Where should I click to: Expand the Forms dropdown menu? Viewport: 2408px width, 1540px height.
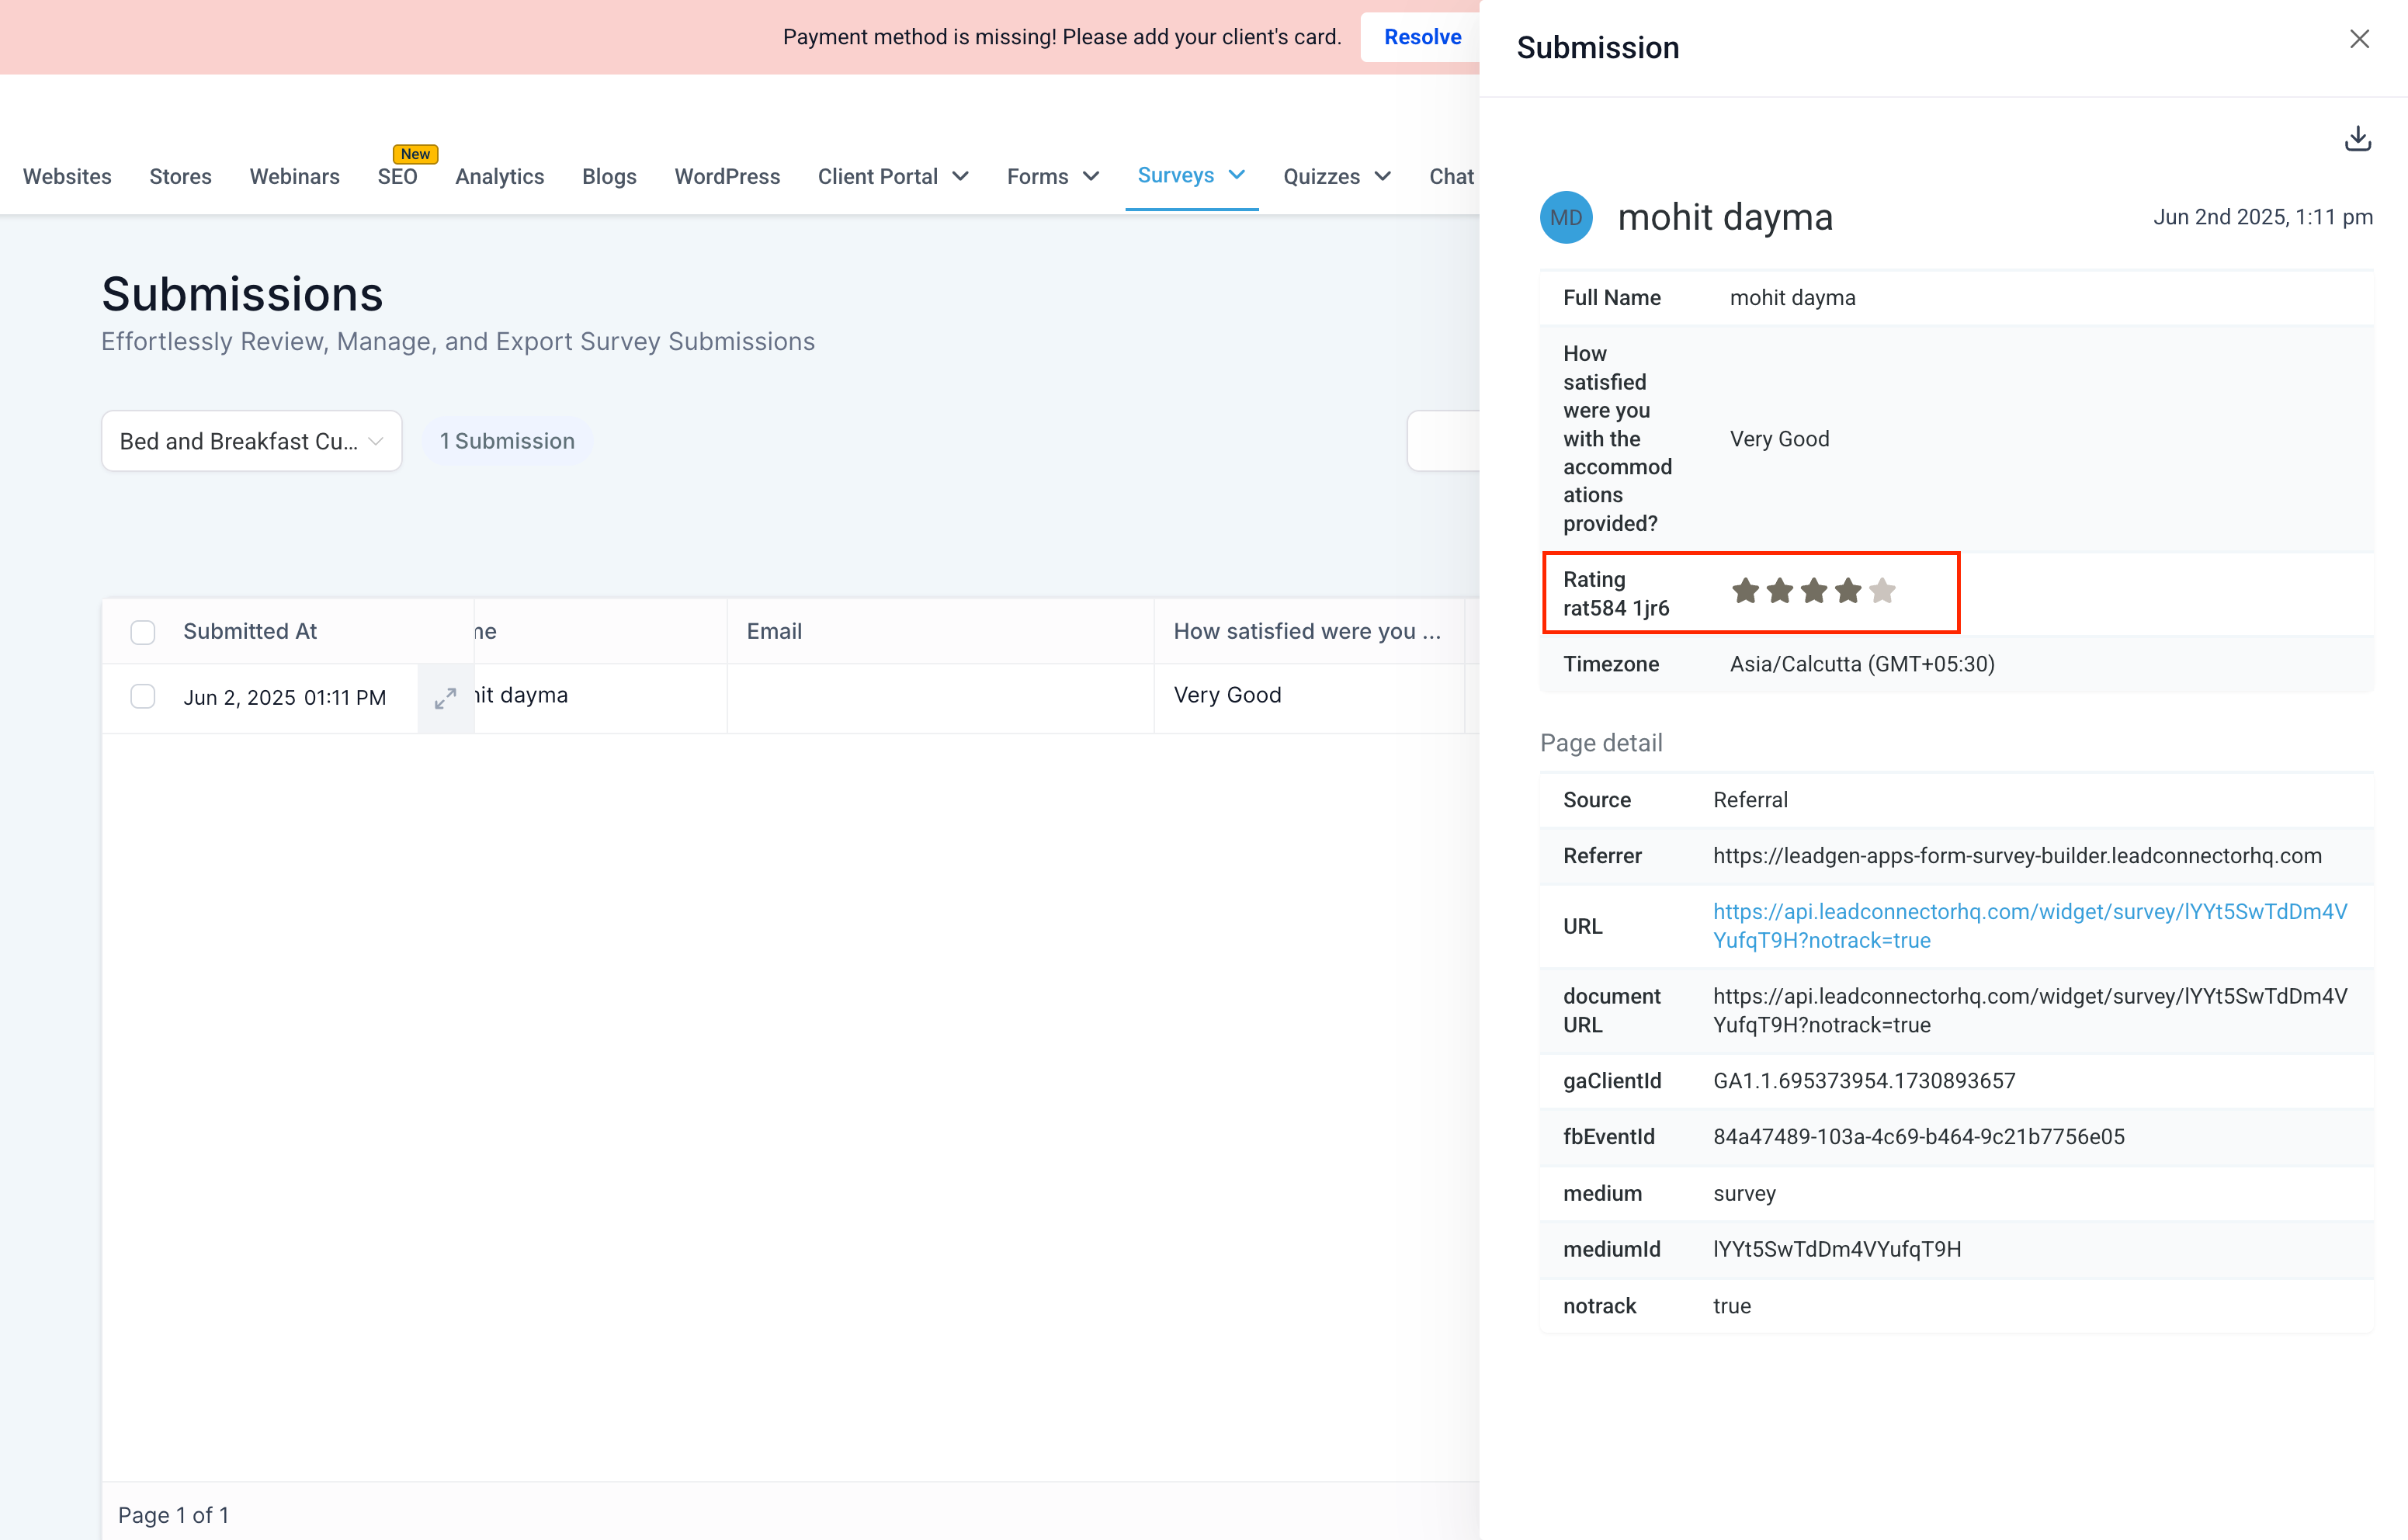1052,177
